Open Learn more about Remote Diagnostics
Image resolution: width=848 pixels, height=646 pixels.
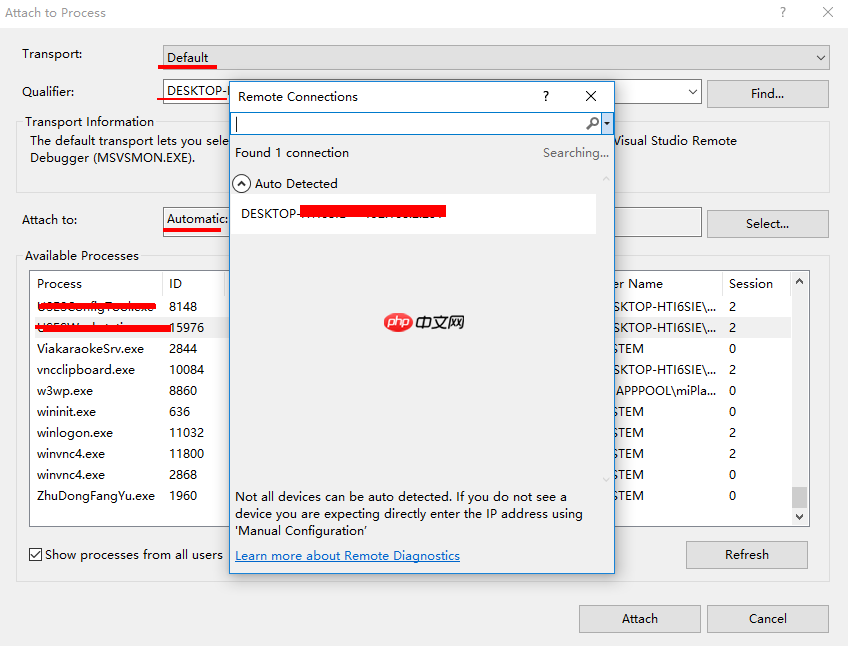pos(347,555)
